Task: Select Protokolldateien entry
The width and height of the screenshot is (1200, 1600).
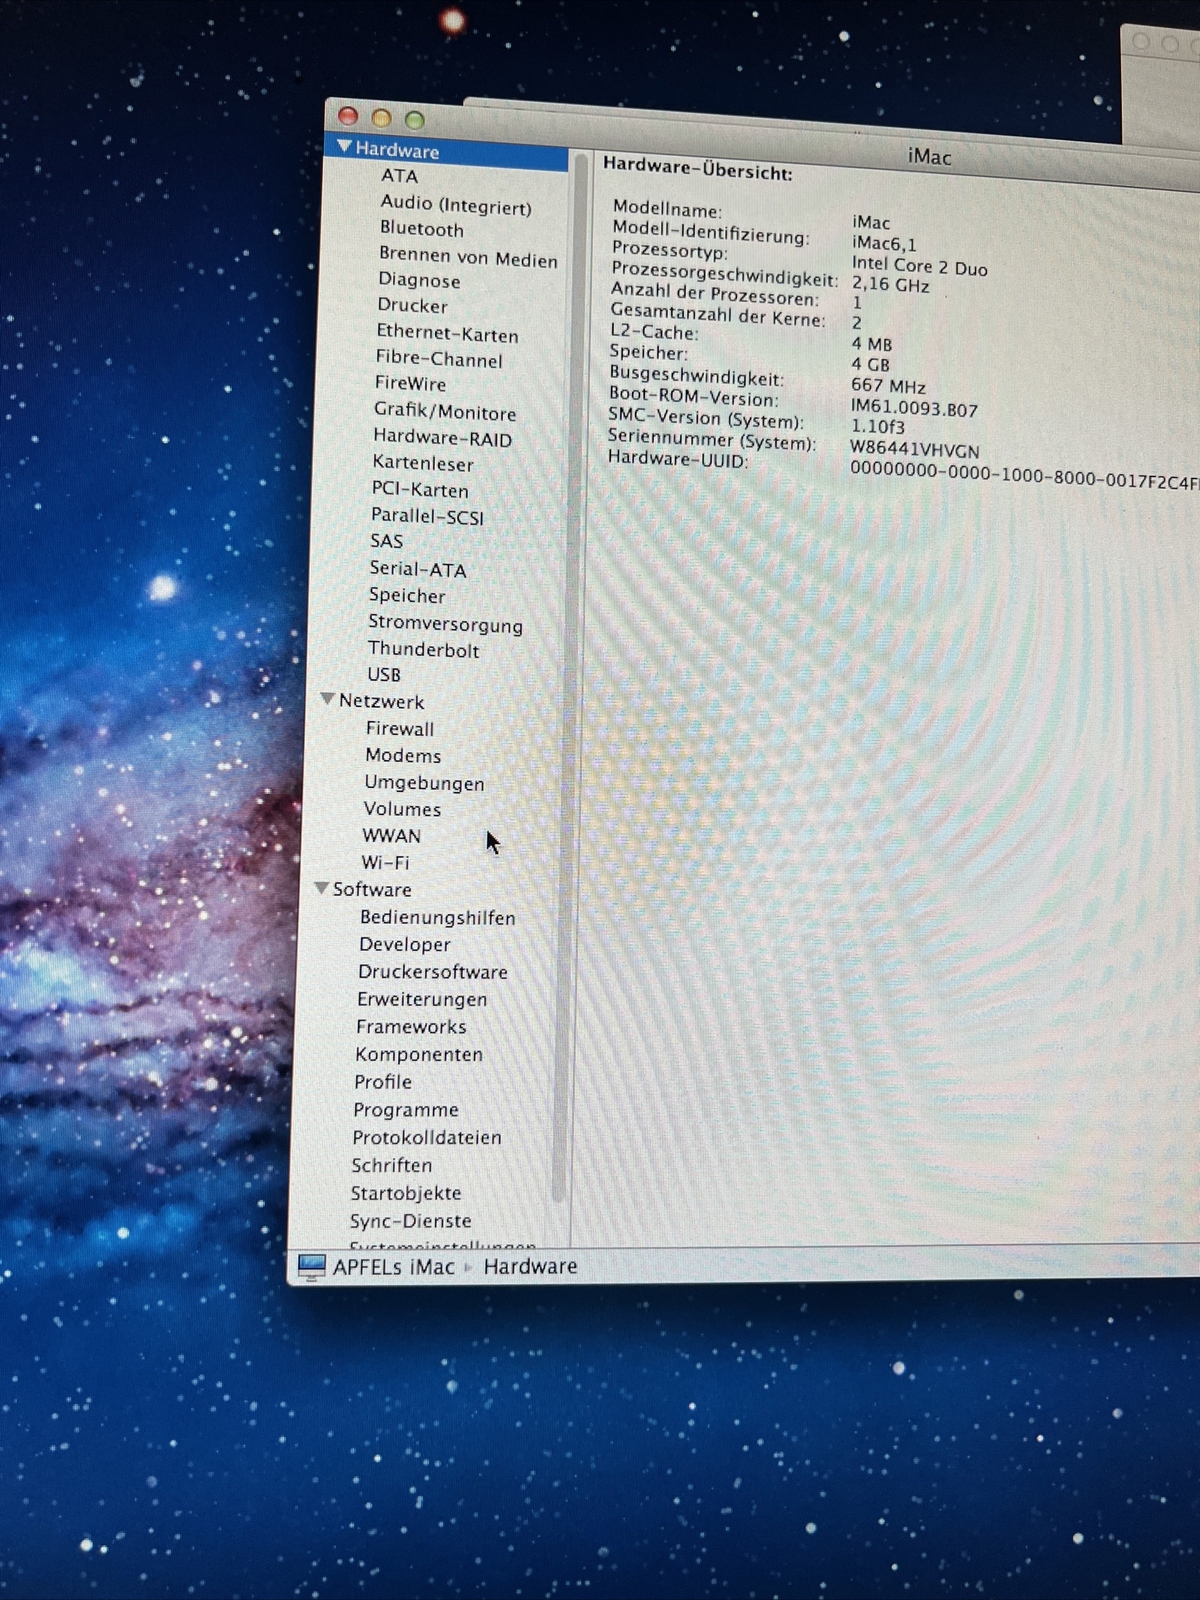Action: (x=427, y=1138)
